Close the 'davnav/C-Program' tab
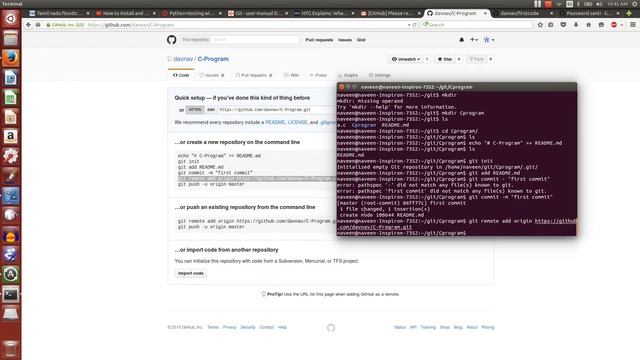Image resolution: width=640 pixels, height=360 pixels. (485, 13)
